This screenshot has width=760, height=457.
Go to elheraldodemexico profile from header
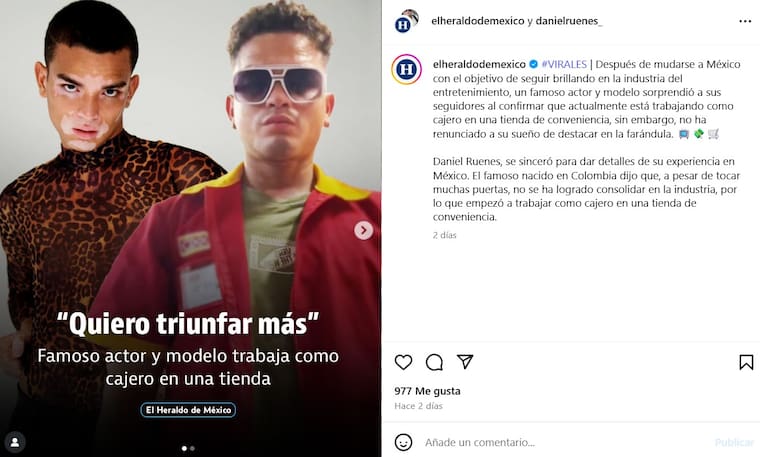pyautogui.click(x=478, y=21)
